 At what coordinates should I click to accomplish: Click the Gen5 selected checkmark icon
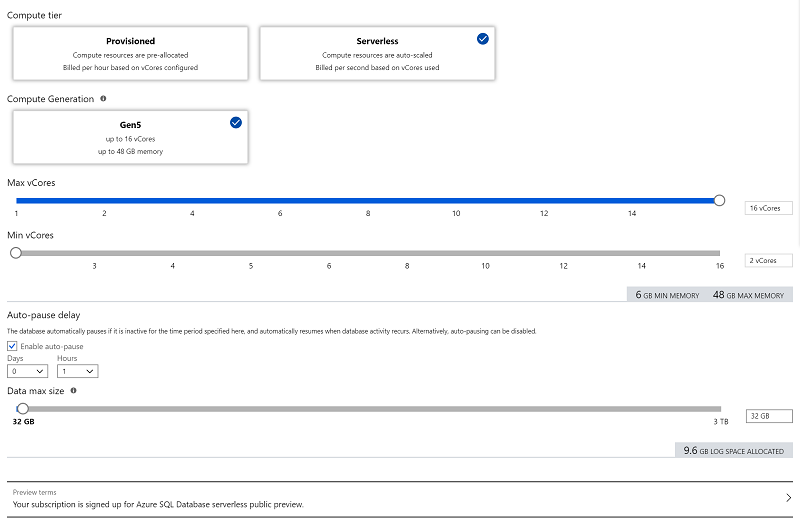pos(236,122)
